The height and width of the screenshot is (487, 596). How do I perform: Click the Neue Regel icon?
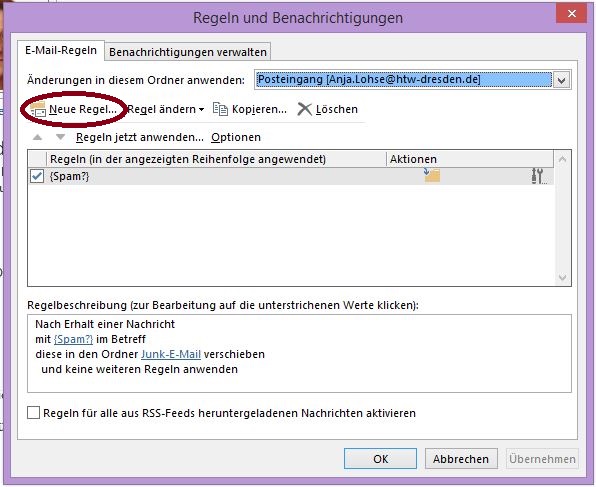pos(38,109)
